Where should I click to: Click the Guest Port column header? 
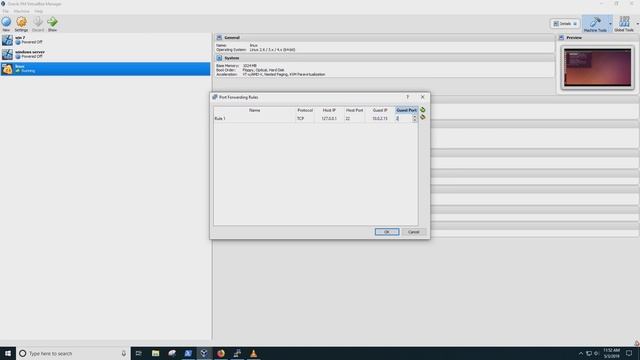(407, 110)
